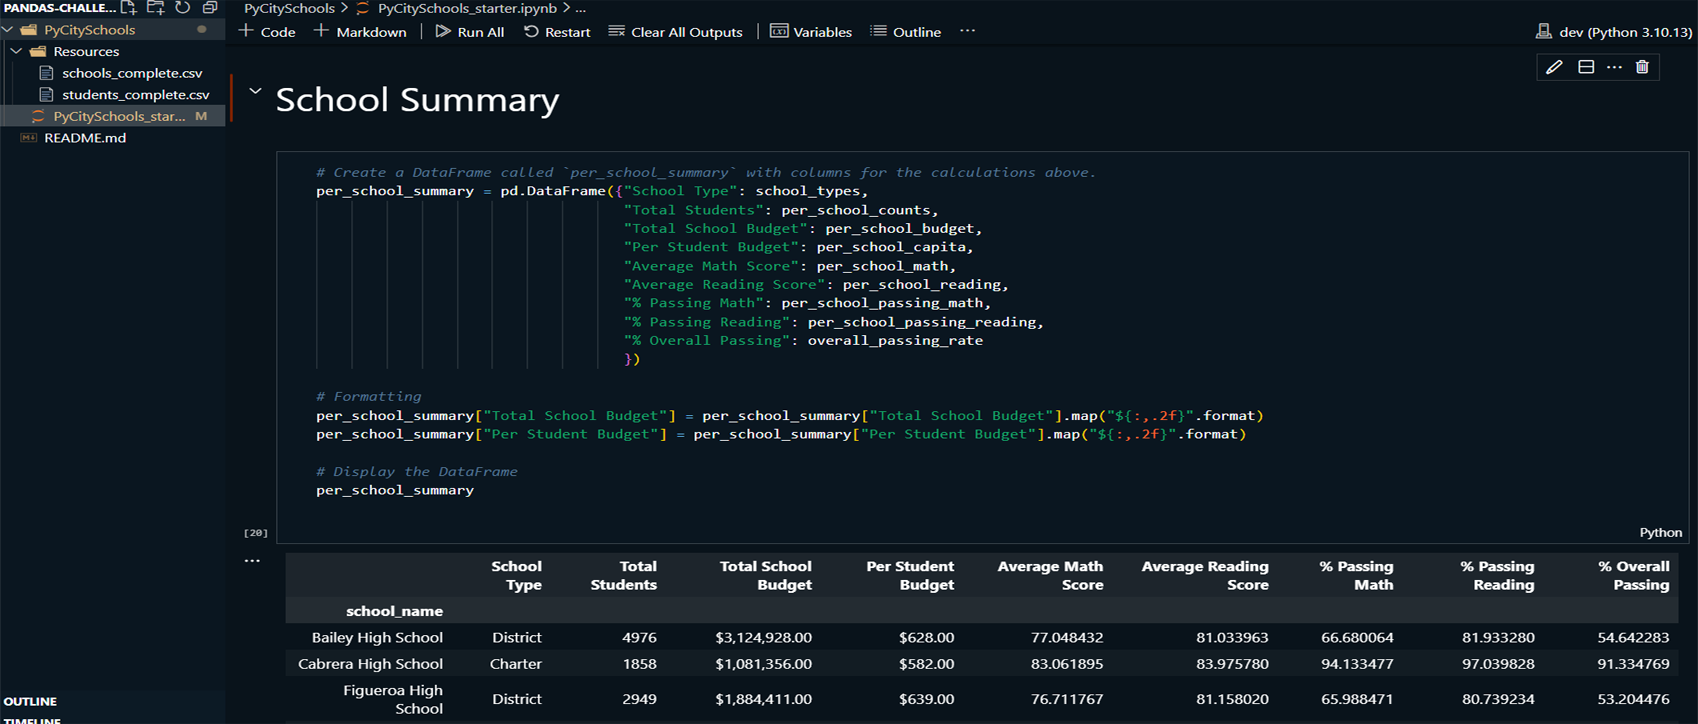Restart the notebook kernel

(x=557, y=32)
